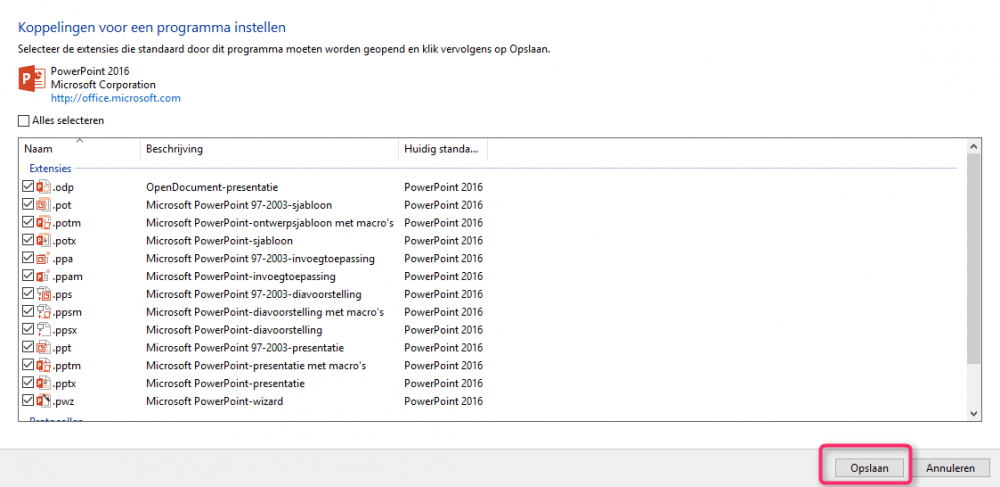Screen dimensions: 1000x487
Task: Click the PowerPoint 2016 application logo
Action: [32, 80]
